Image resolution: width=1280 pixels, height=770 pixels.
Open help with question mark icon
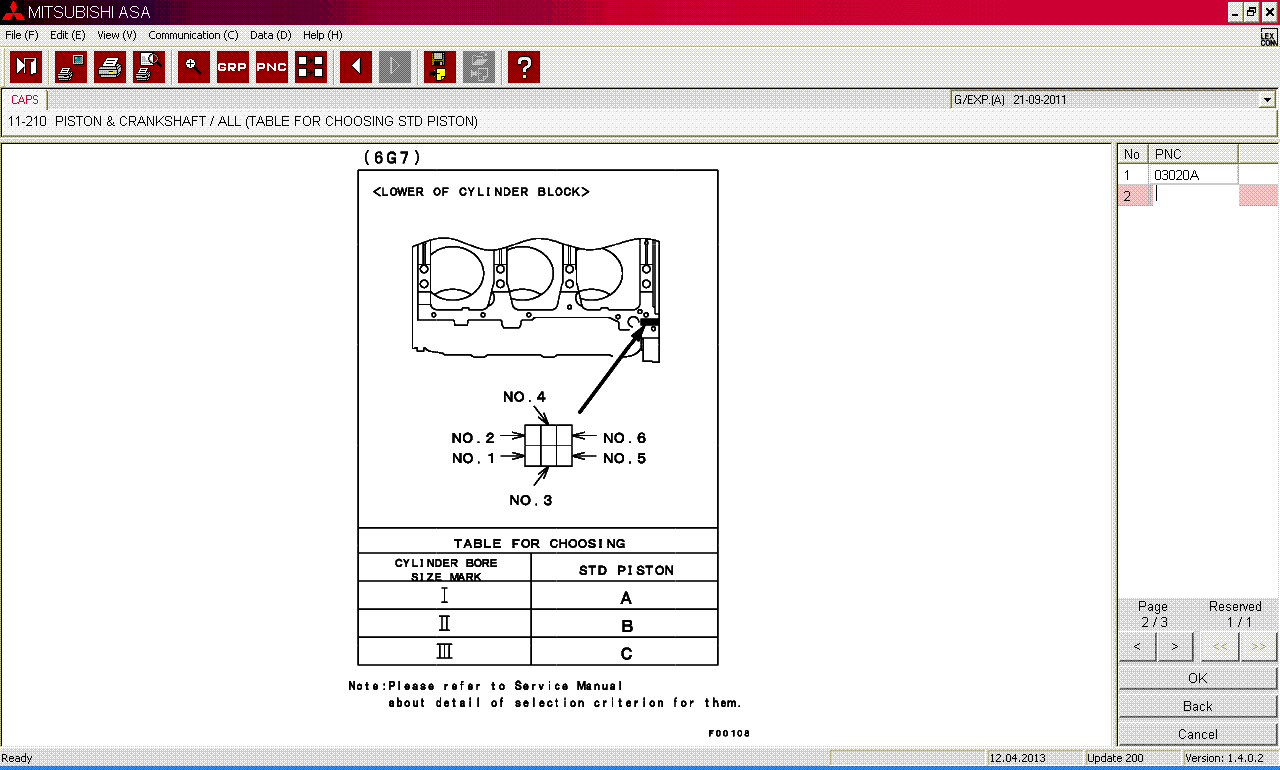pyautogui.click(x=523, y=67)
